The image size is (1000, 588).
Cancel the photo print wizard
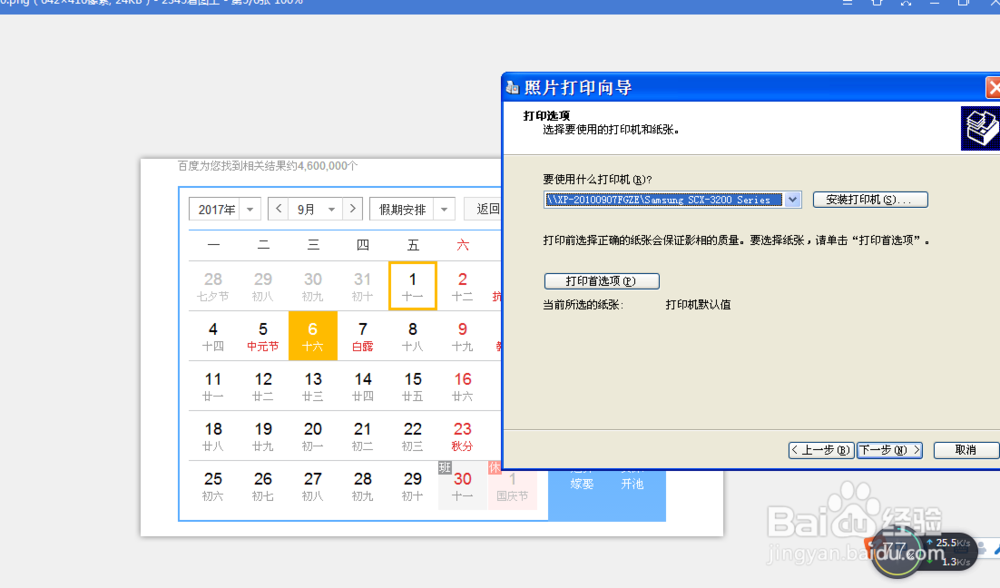pyautogui.click(x=964, y=450)
